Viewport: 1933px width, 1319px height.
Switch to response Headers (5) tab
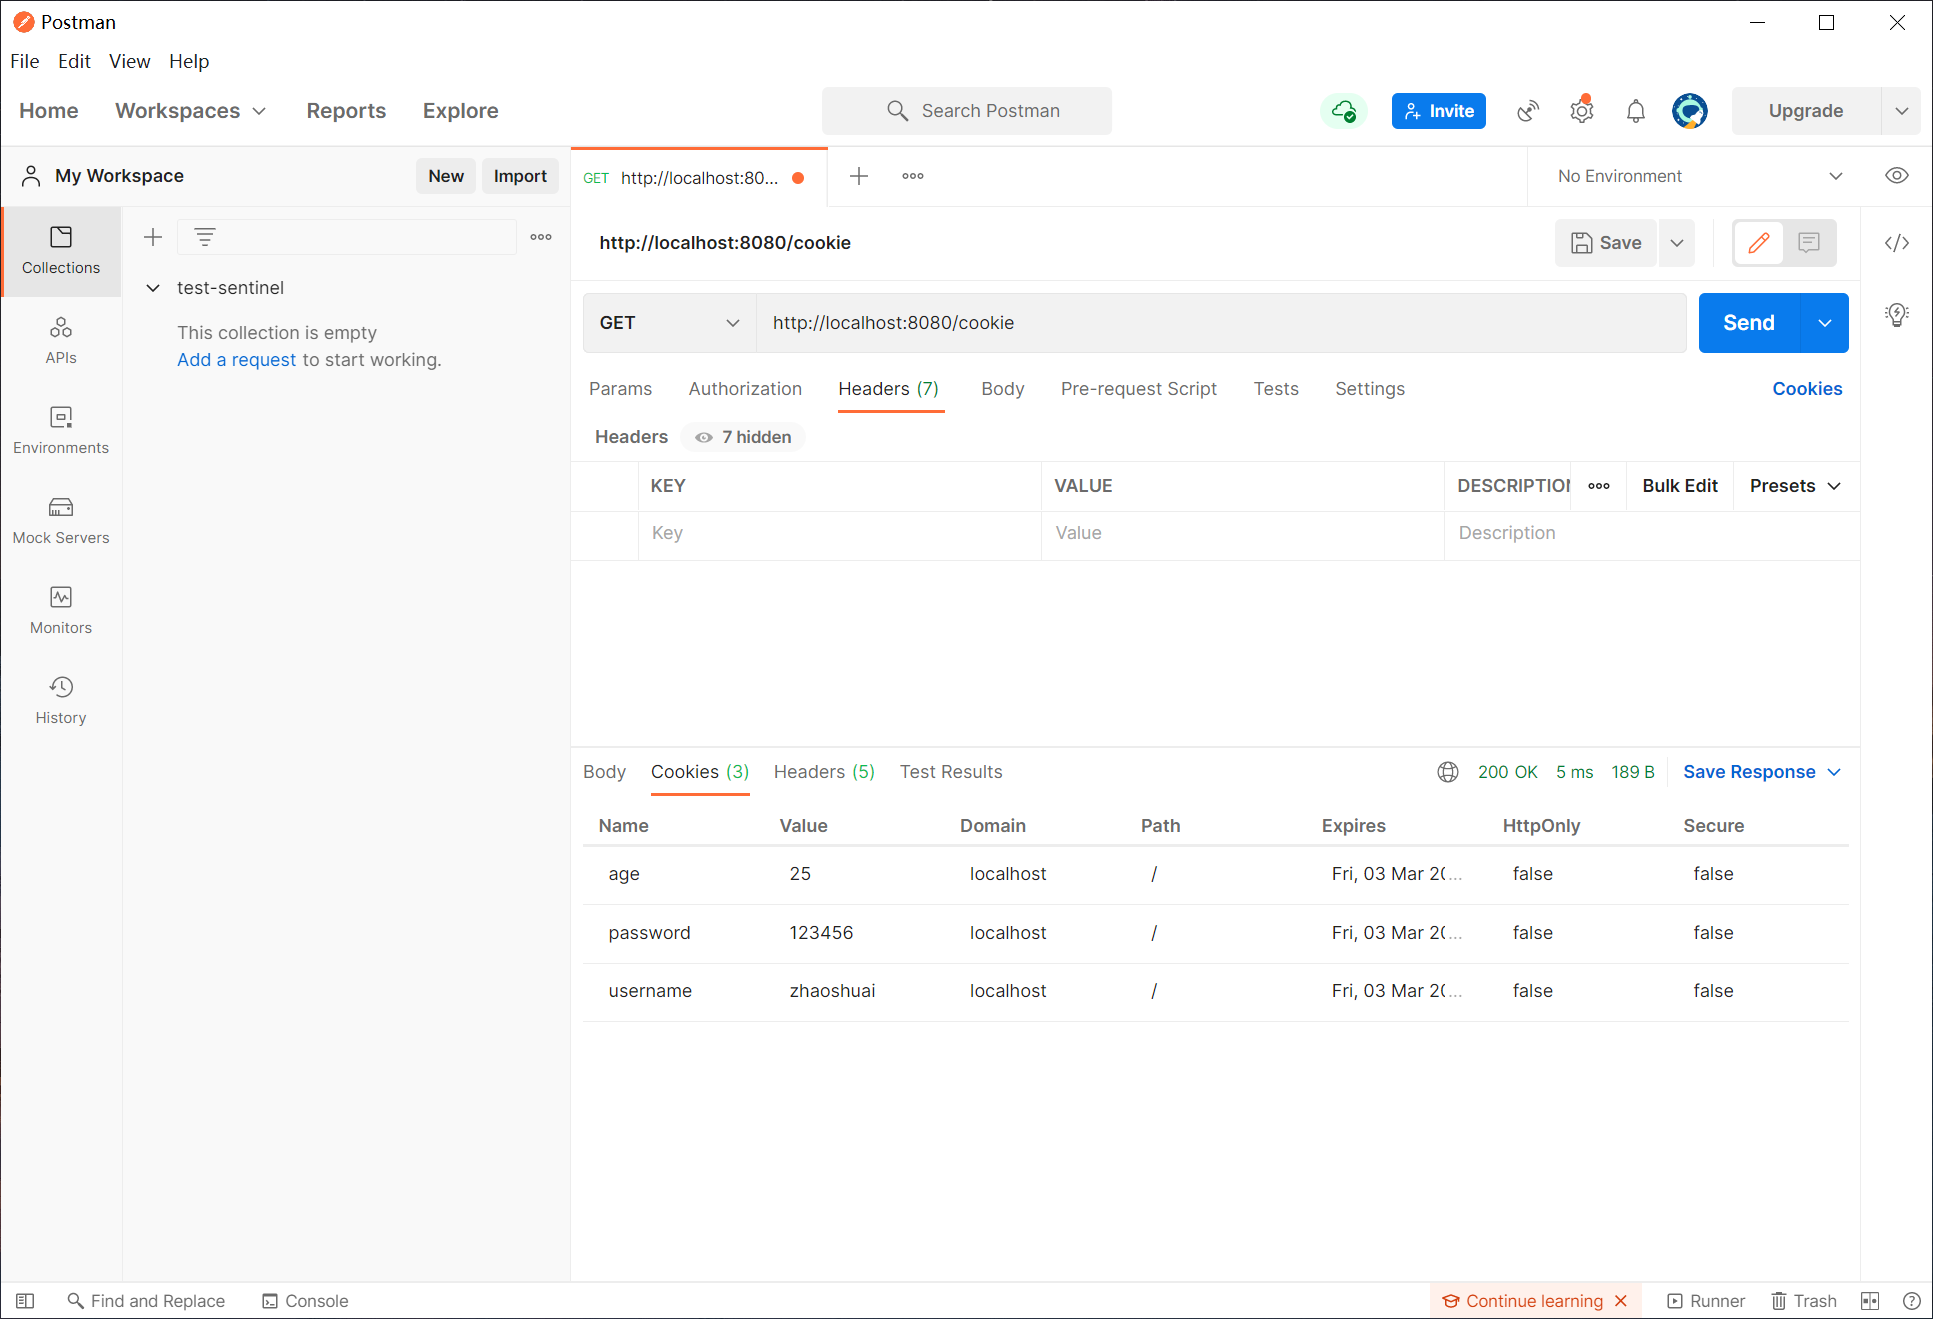(x=824, y=772)
